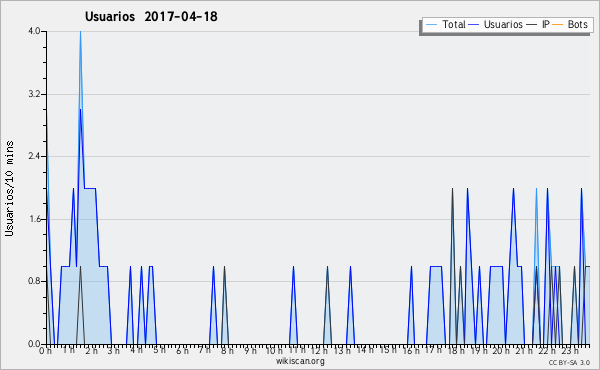Click the x-axis label '4 h'

[136, 350]
